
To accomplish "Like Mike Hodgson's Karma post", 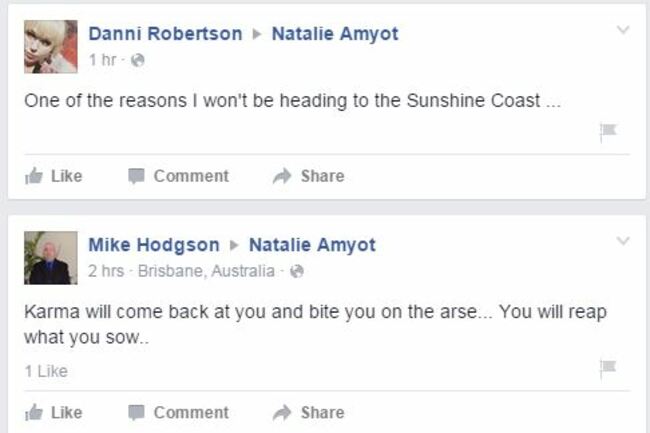I will [53, 412].
